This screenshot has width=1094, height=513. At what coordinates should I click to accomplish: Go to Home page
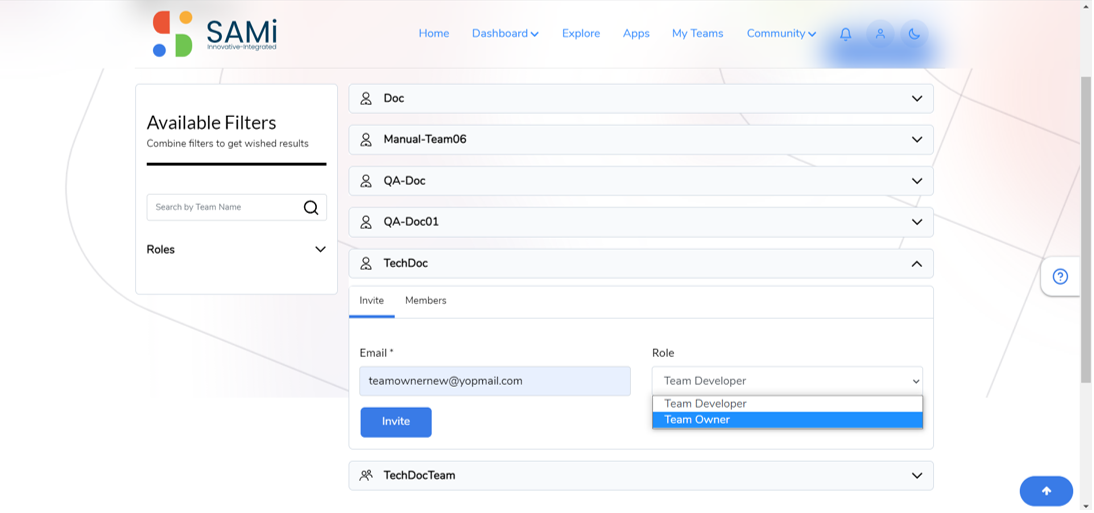[x=434, y=34]
